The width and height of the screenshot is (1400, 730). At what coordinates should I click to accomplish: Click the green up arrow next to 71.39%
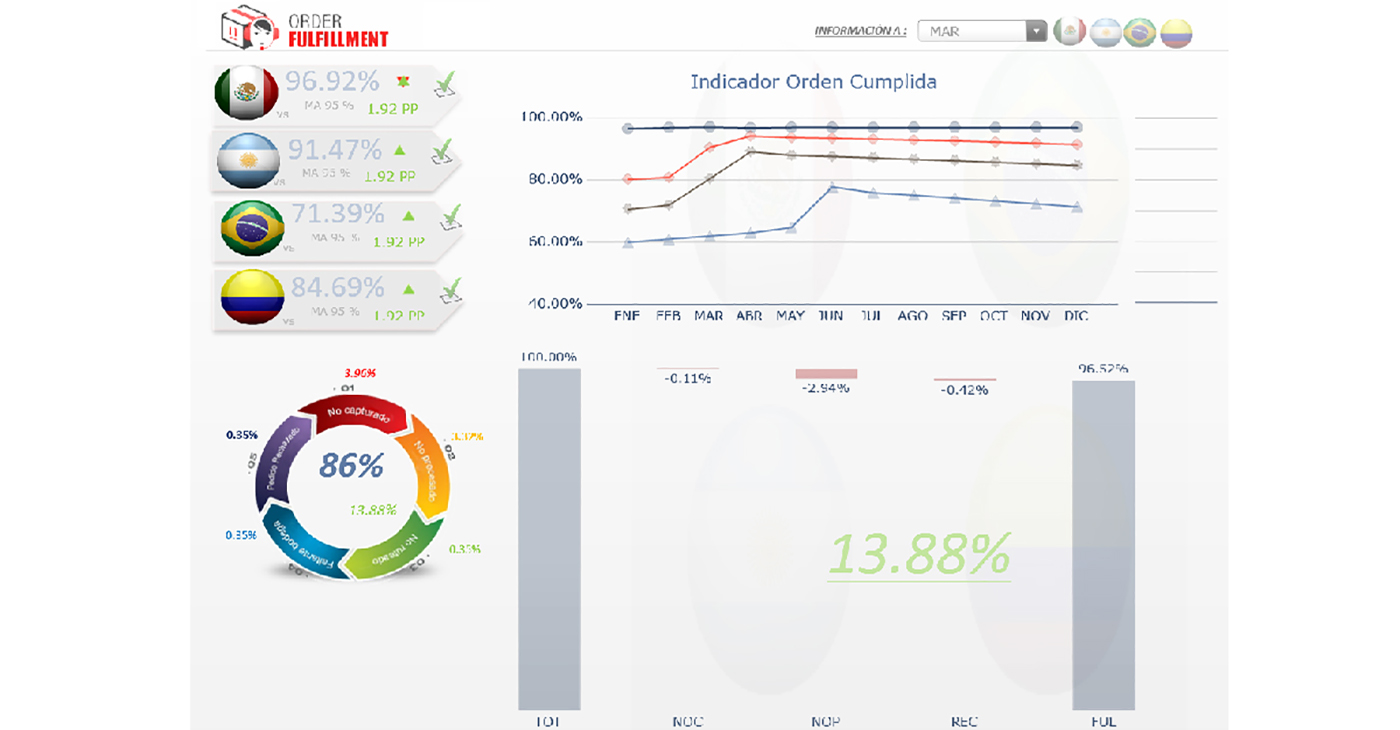point(408,215)
